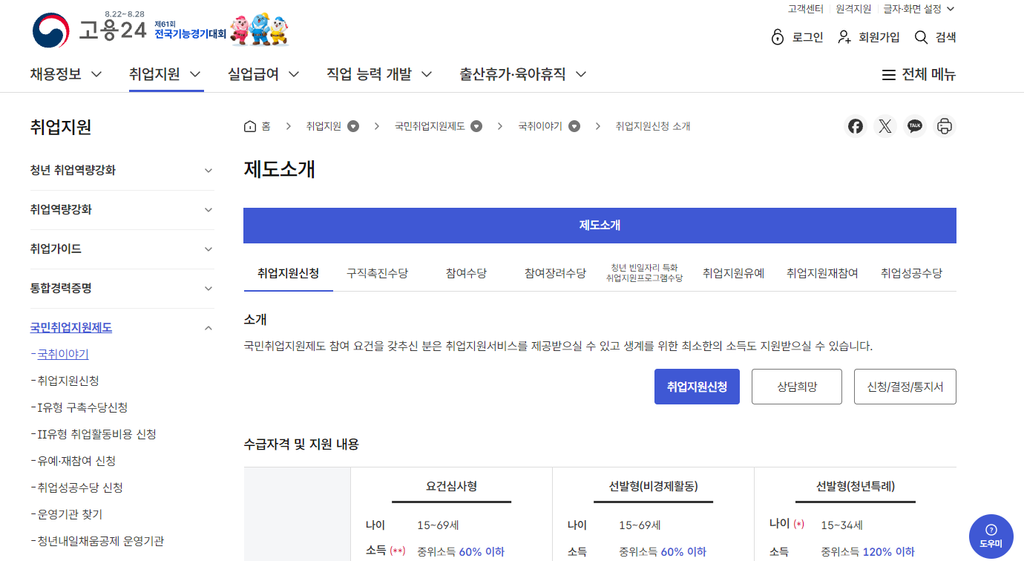Open 원격지원 link

[x=854, y=9]
